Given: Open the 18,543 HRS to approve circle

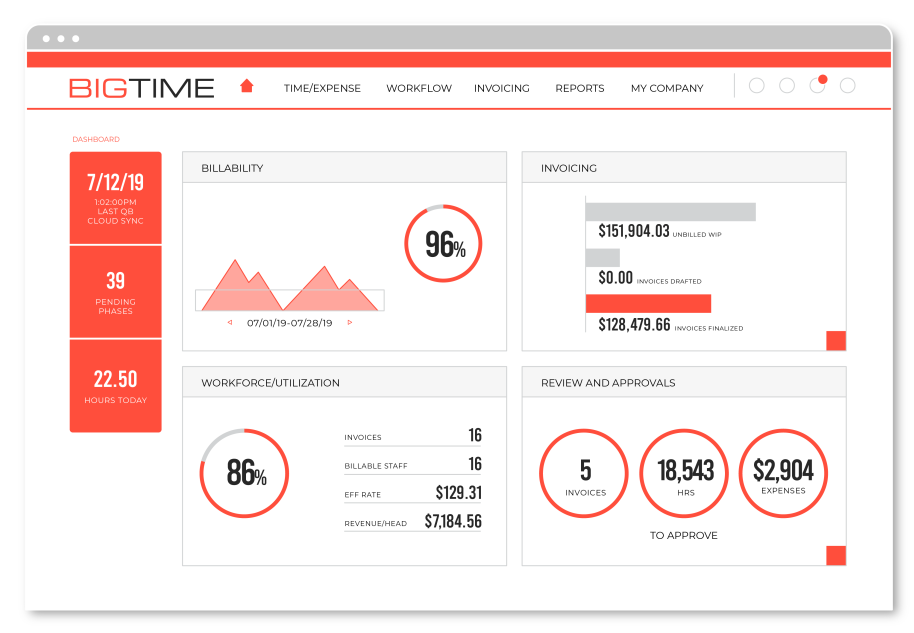Looking at the screenshot, I should pyautogui.click(x=684, y=473).
